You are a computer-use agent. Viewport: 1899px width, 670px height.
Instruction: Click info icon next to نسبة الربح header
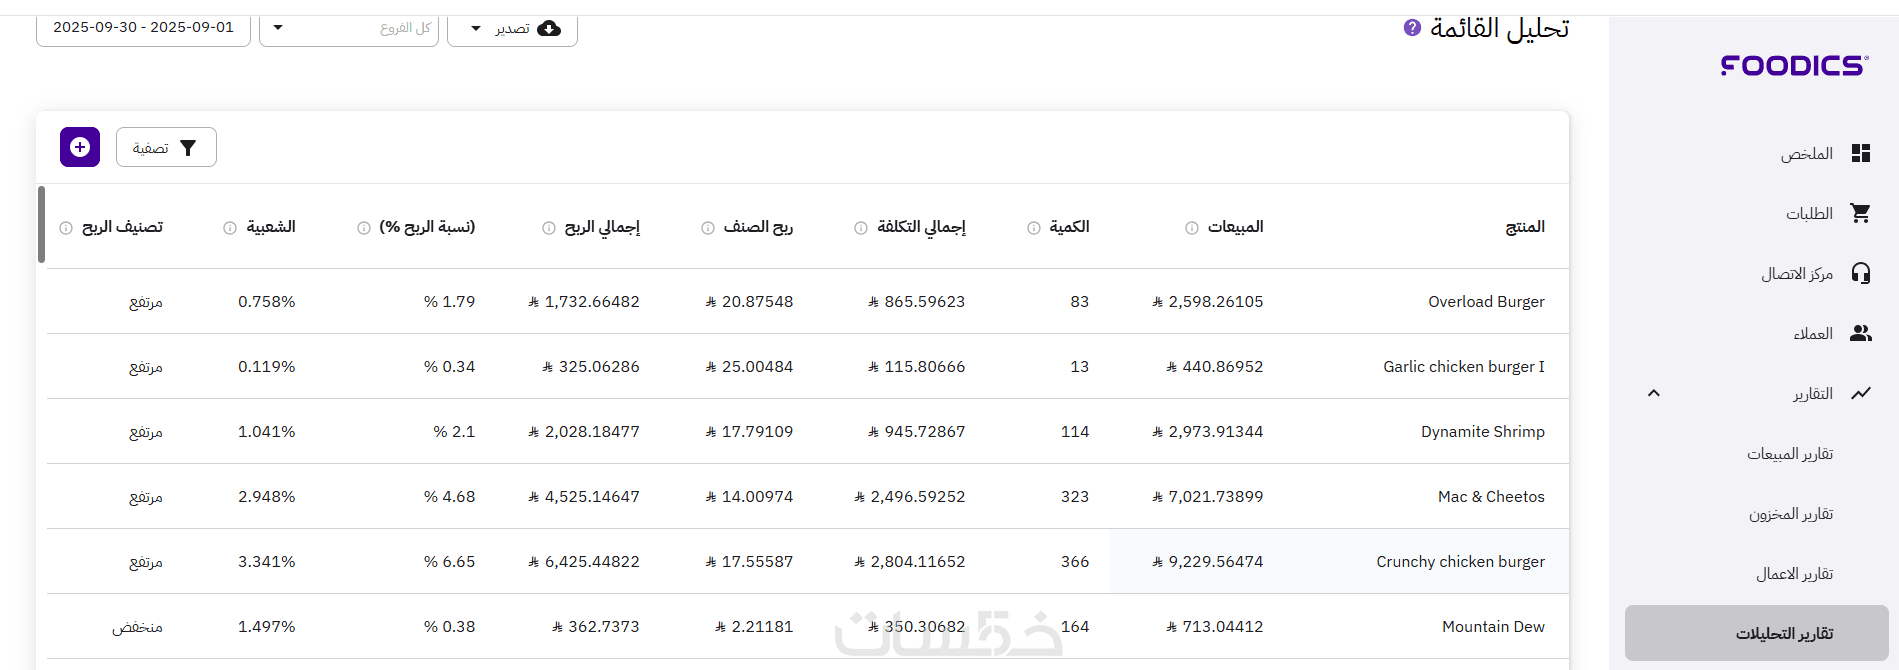[364, 228]
